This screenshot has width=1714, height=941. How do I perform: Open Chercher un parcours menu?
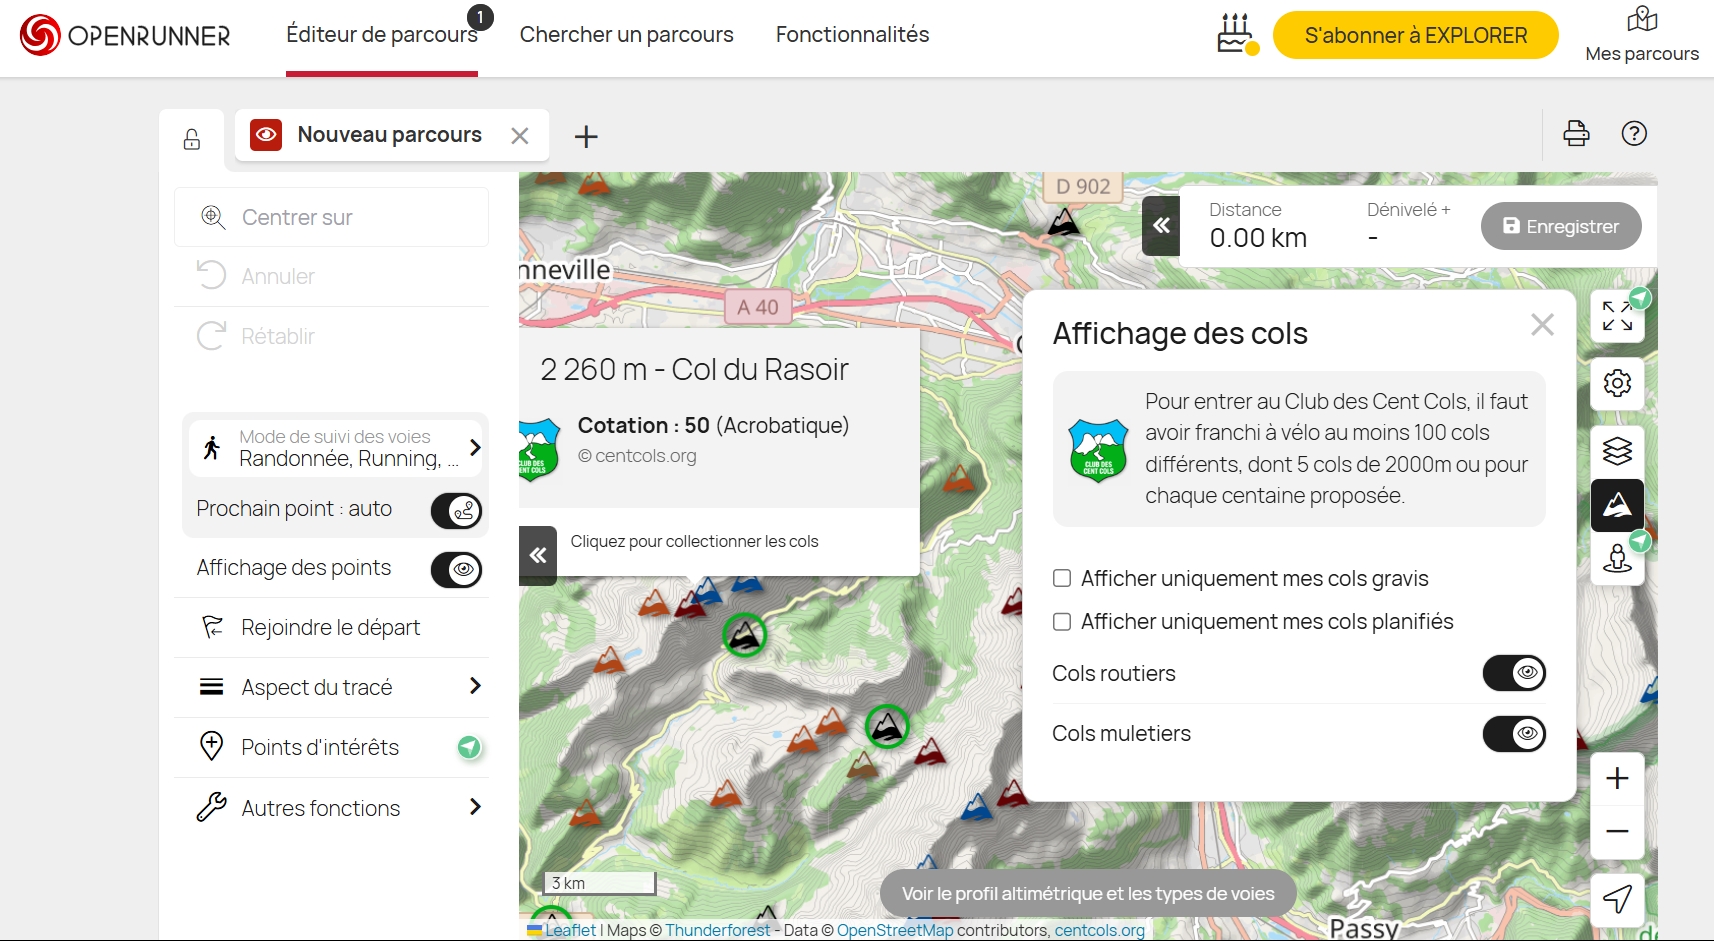626,35
